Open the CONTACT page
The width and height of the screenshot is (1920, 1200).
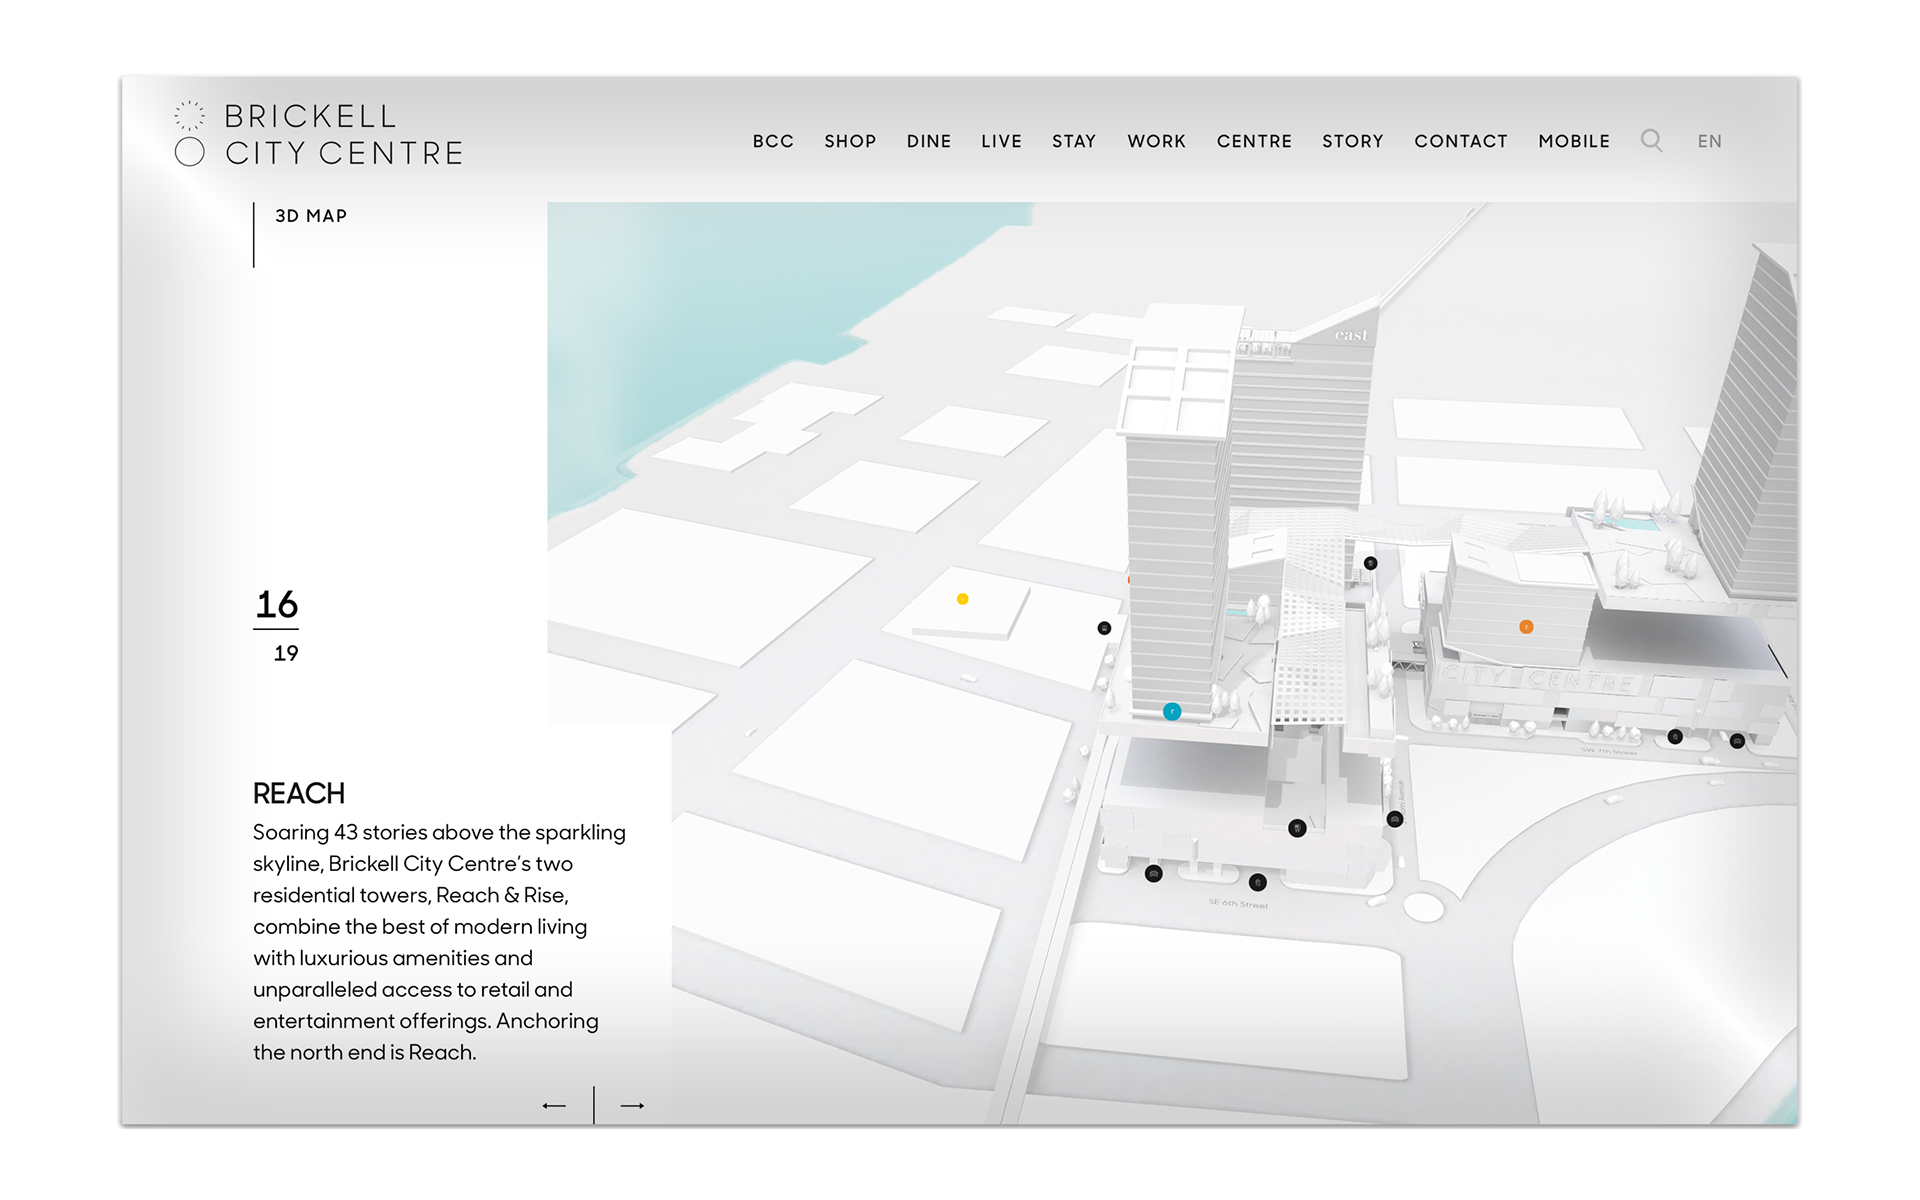[1461, 141]
